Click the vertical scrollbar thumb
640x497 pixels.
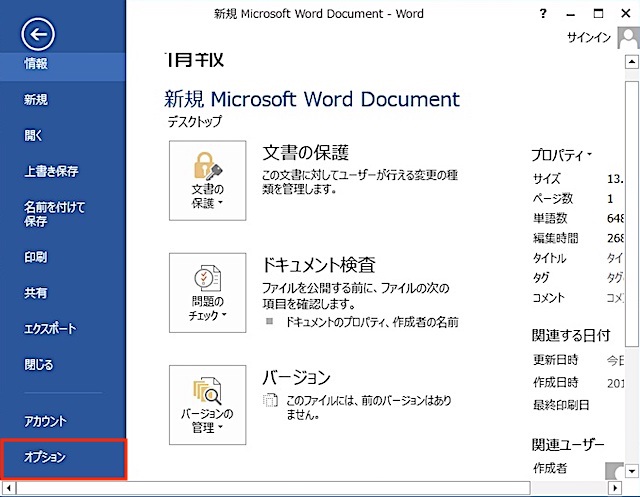pyautogui.click(x=632, y=214)
